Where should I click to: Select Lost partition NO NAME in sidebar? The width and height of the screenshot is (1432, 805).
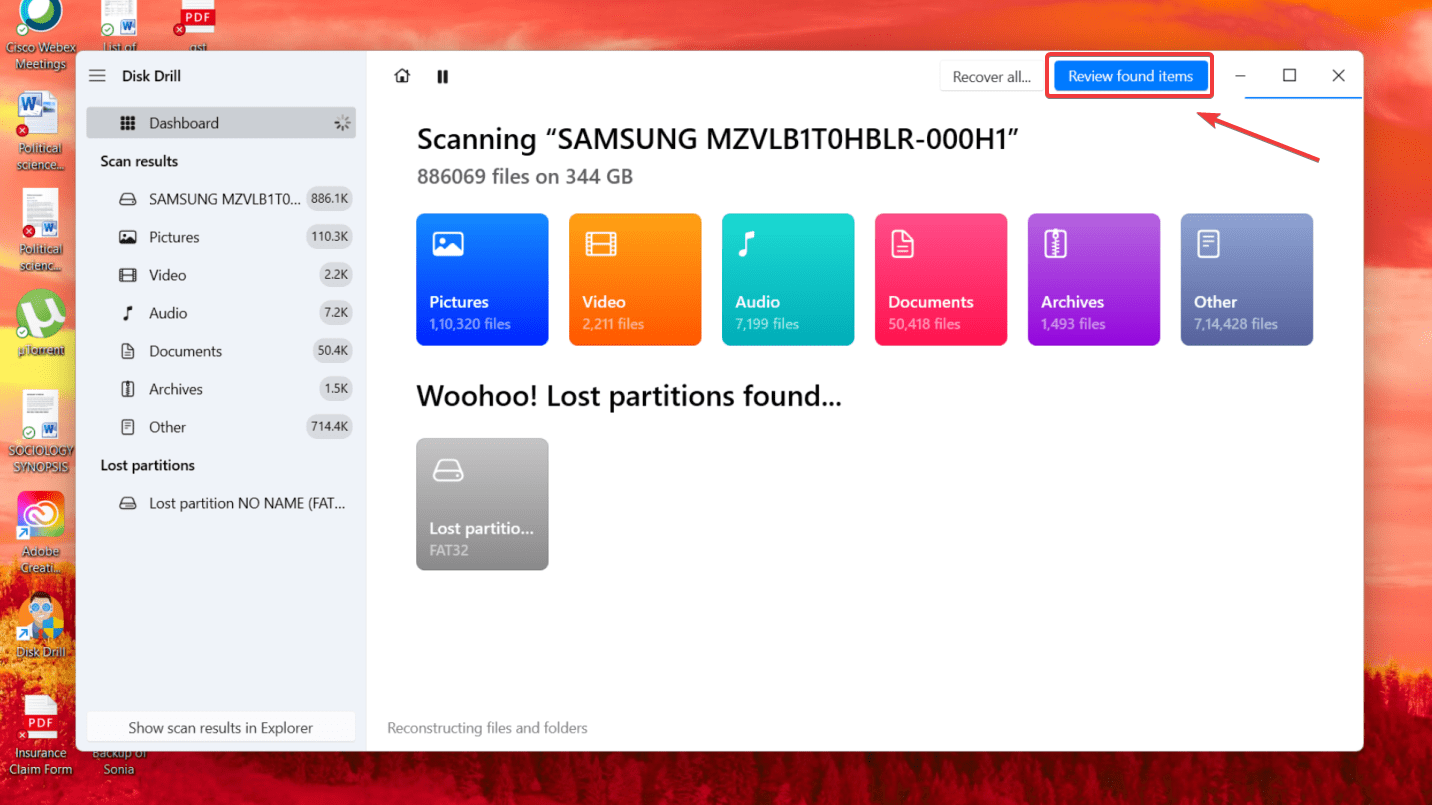tap(221, 503)
